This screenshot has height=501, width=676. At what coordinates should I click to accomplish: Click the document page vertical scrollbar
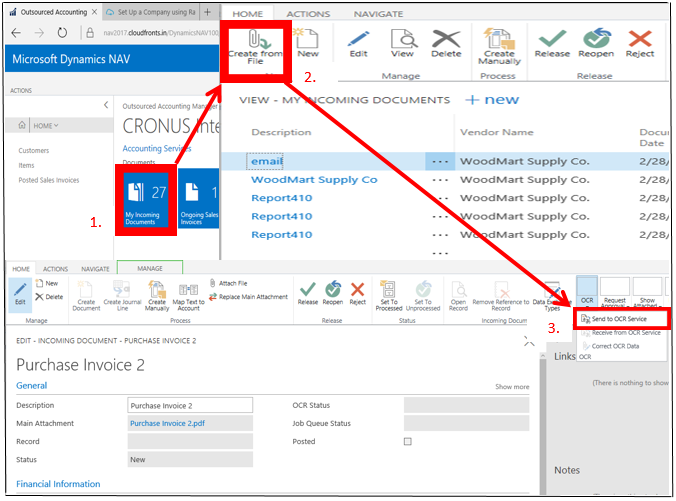(542, 423)
